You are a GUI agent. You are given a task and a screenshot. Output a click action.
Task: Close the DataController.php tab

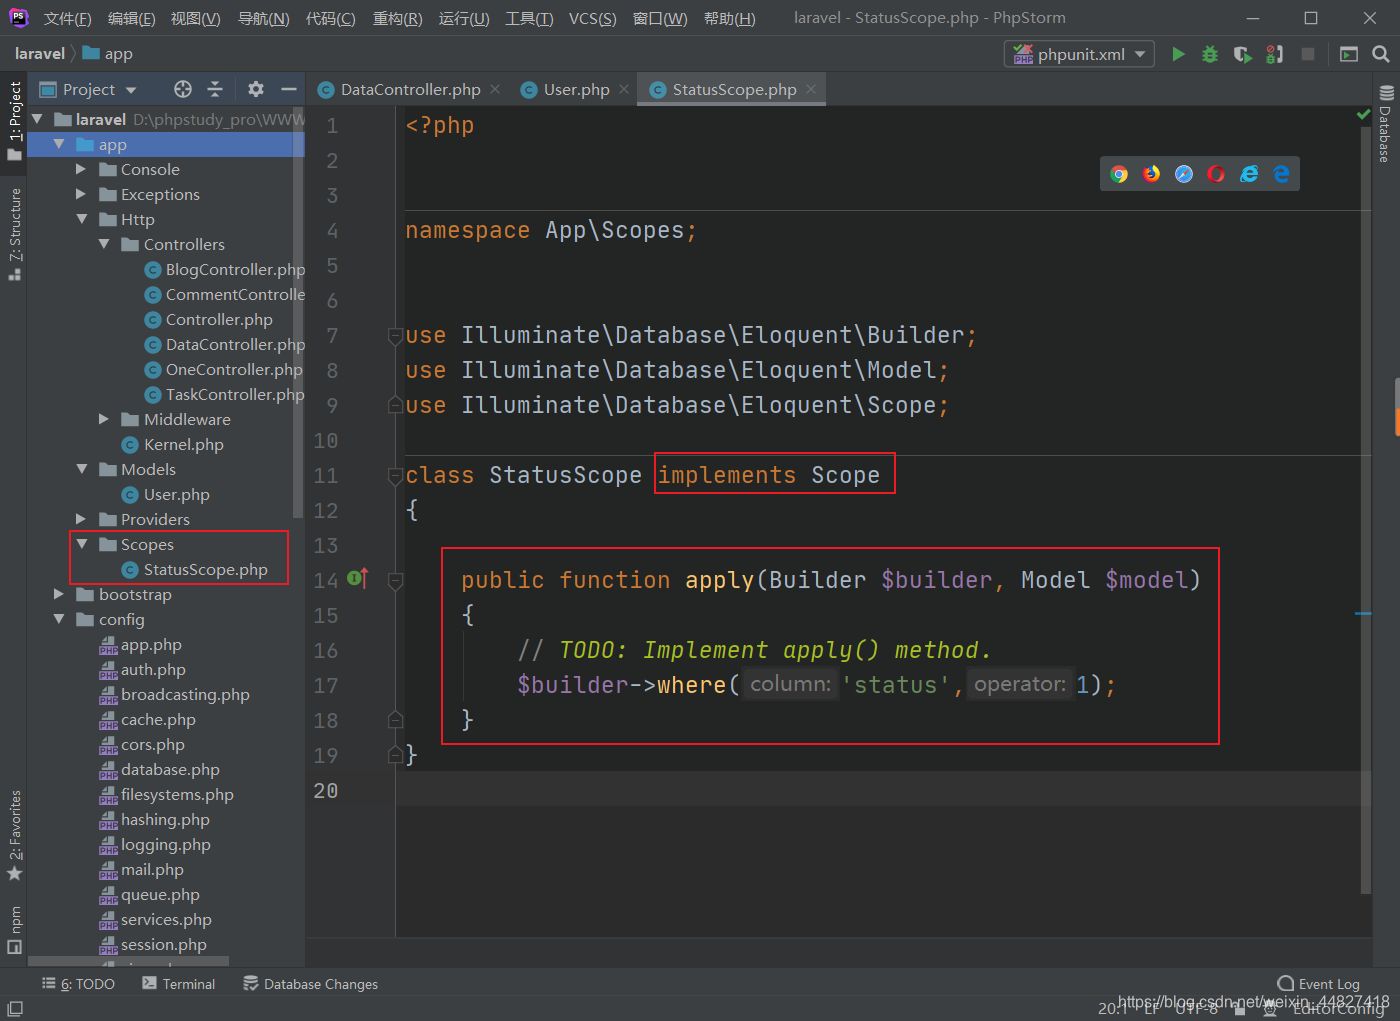point(493,89)
